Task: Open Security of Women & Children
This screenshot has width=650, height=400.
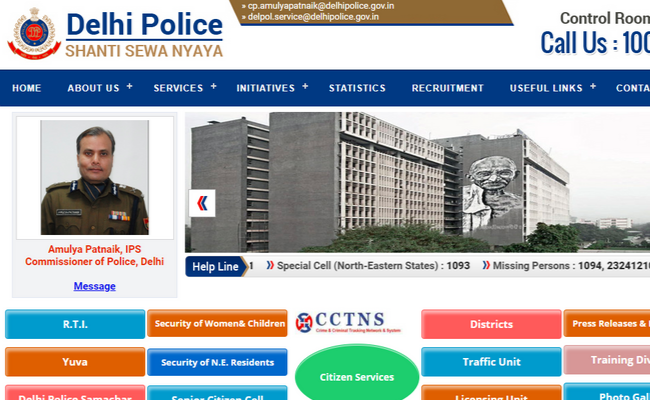Action: click(x=217, y=324)
